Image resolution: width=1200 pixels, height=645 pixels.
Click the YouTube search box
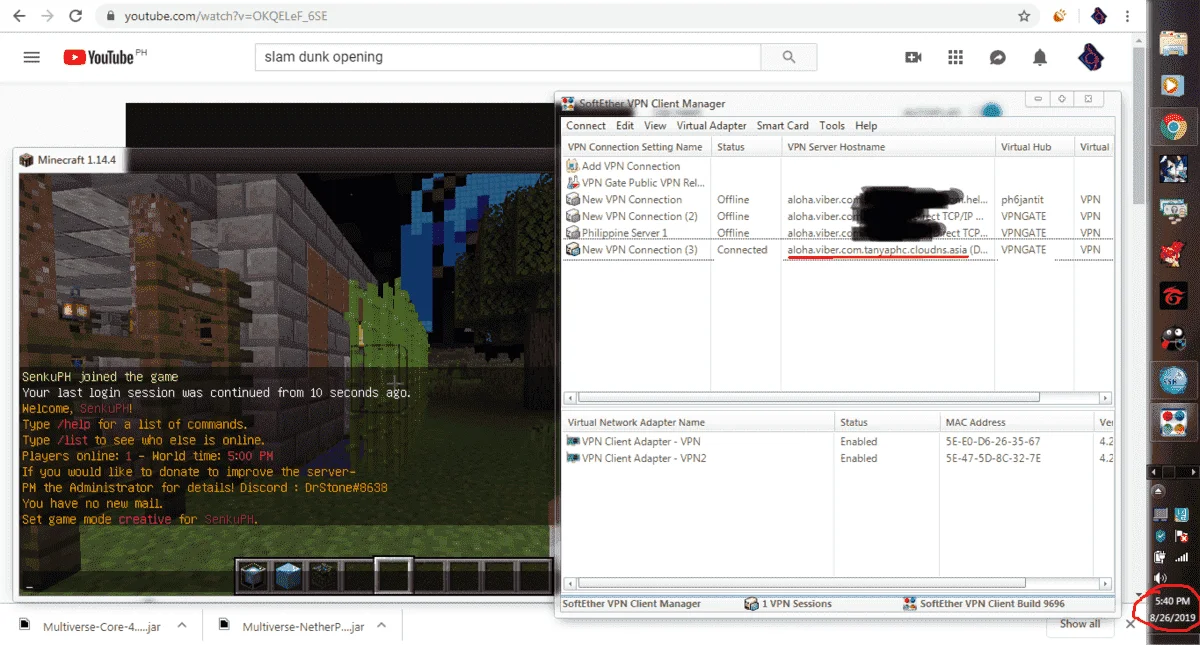point(508,57)
